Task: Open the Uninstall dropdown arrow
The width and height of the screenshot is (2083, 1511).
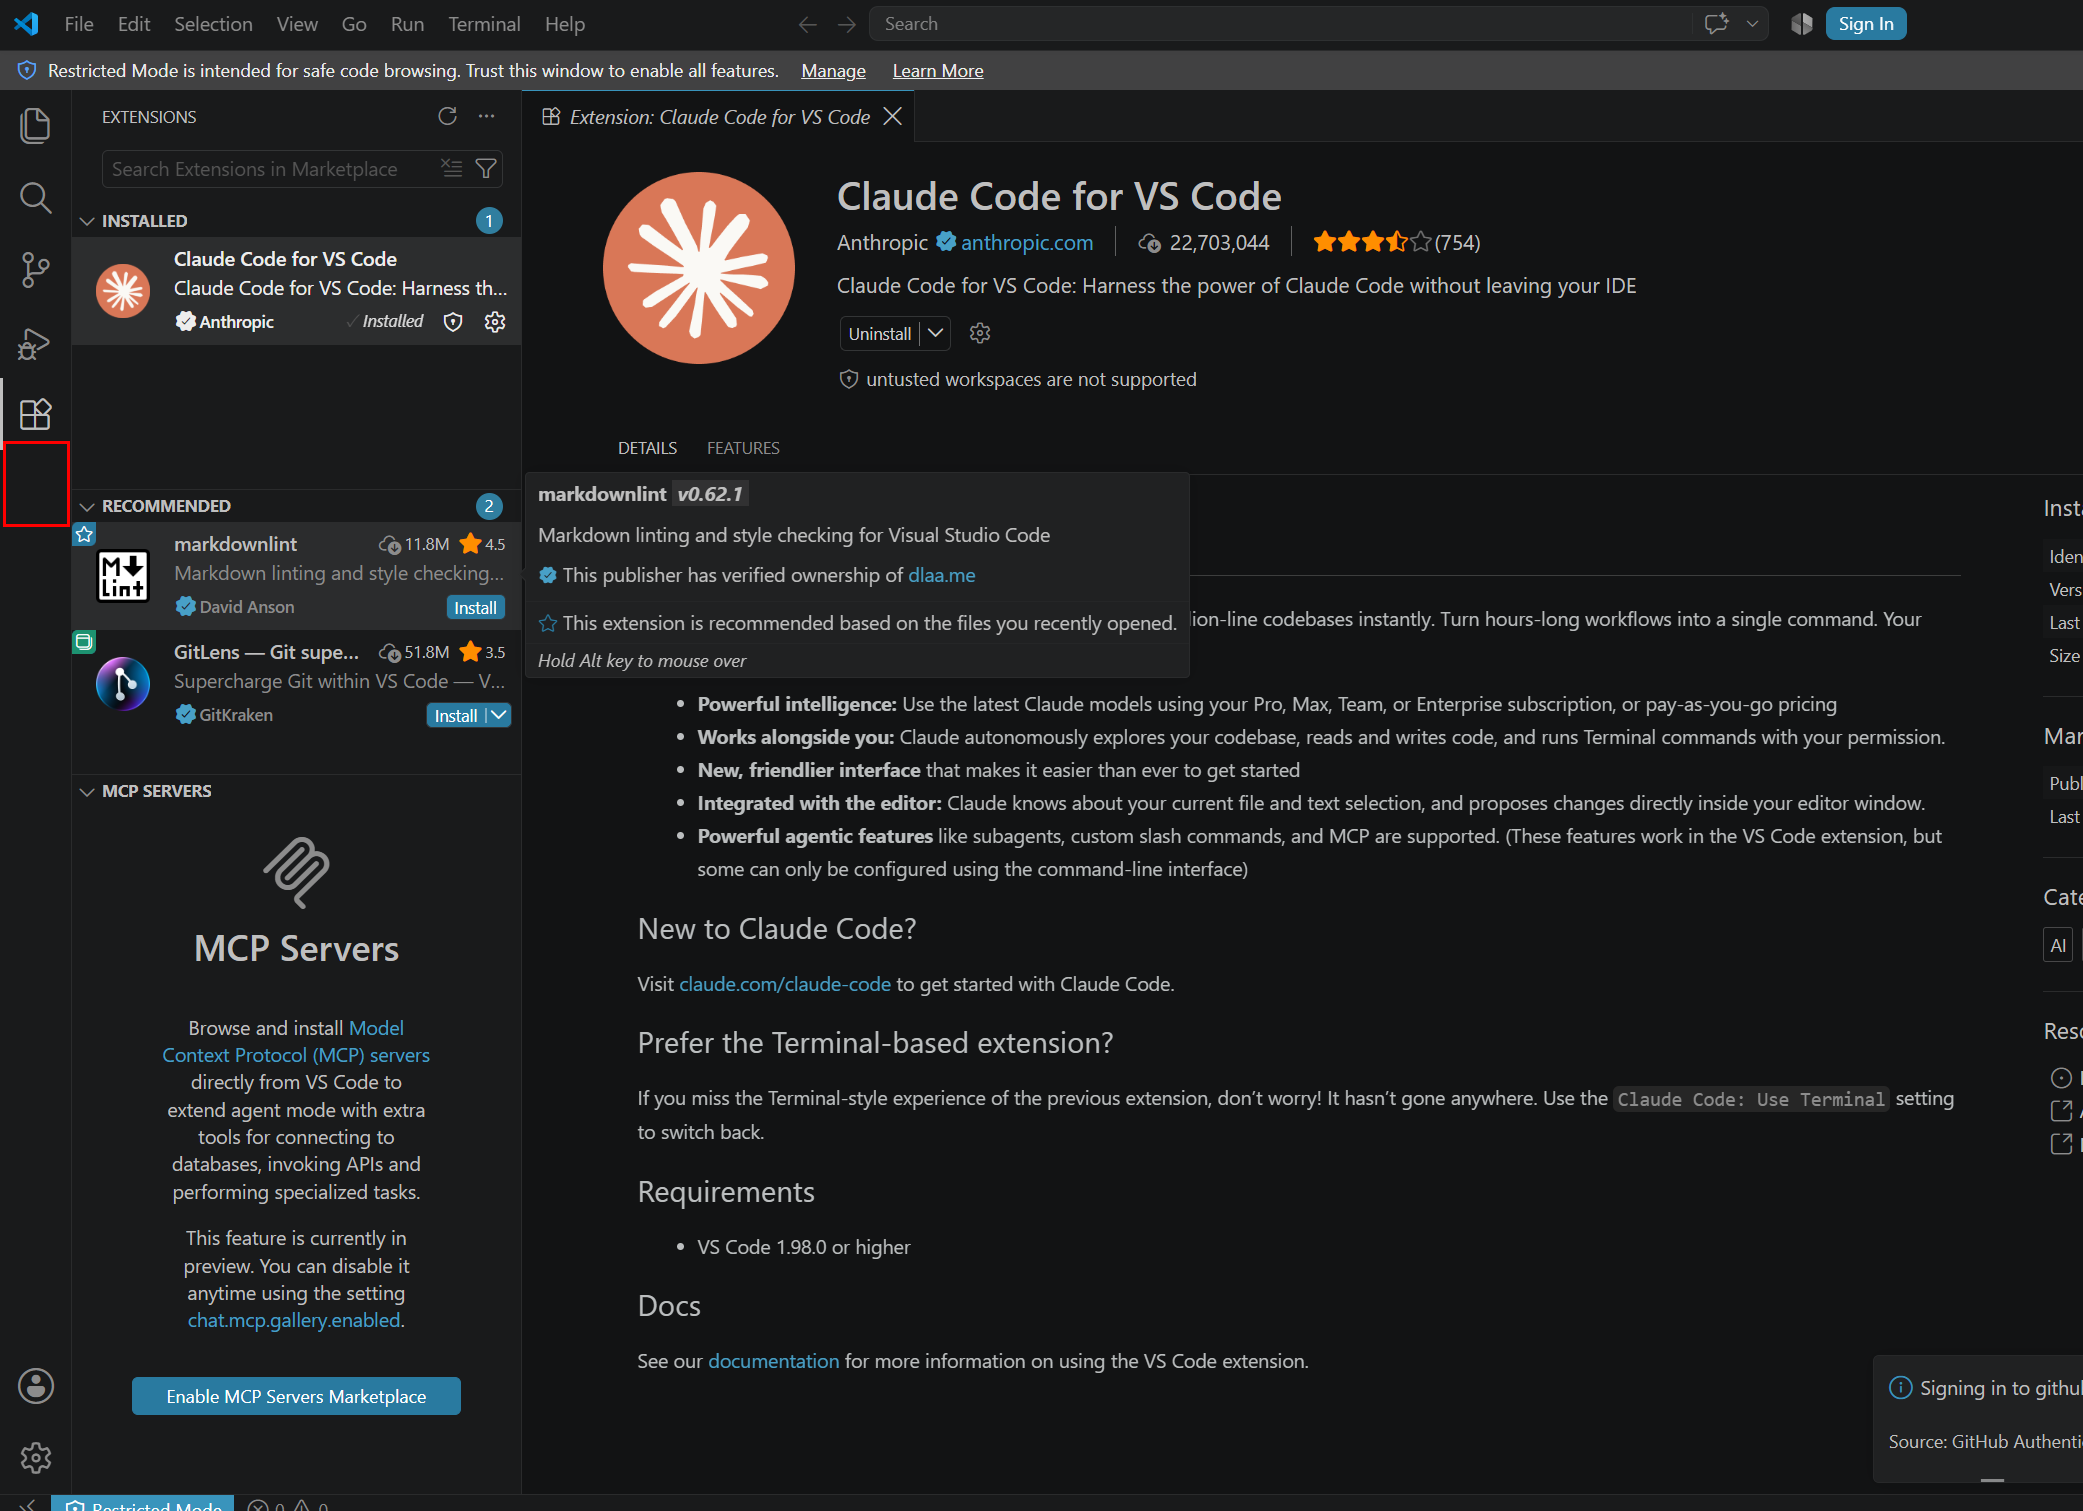Action: point(935,333)
